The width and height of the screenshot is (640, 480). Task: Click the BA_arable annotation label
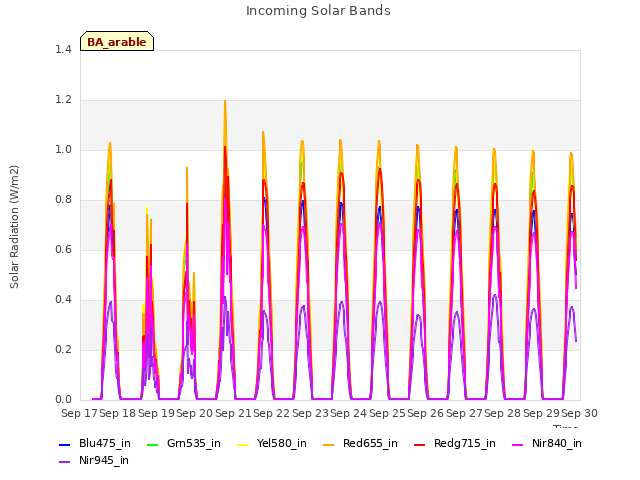coord(117,42)
